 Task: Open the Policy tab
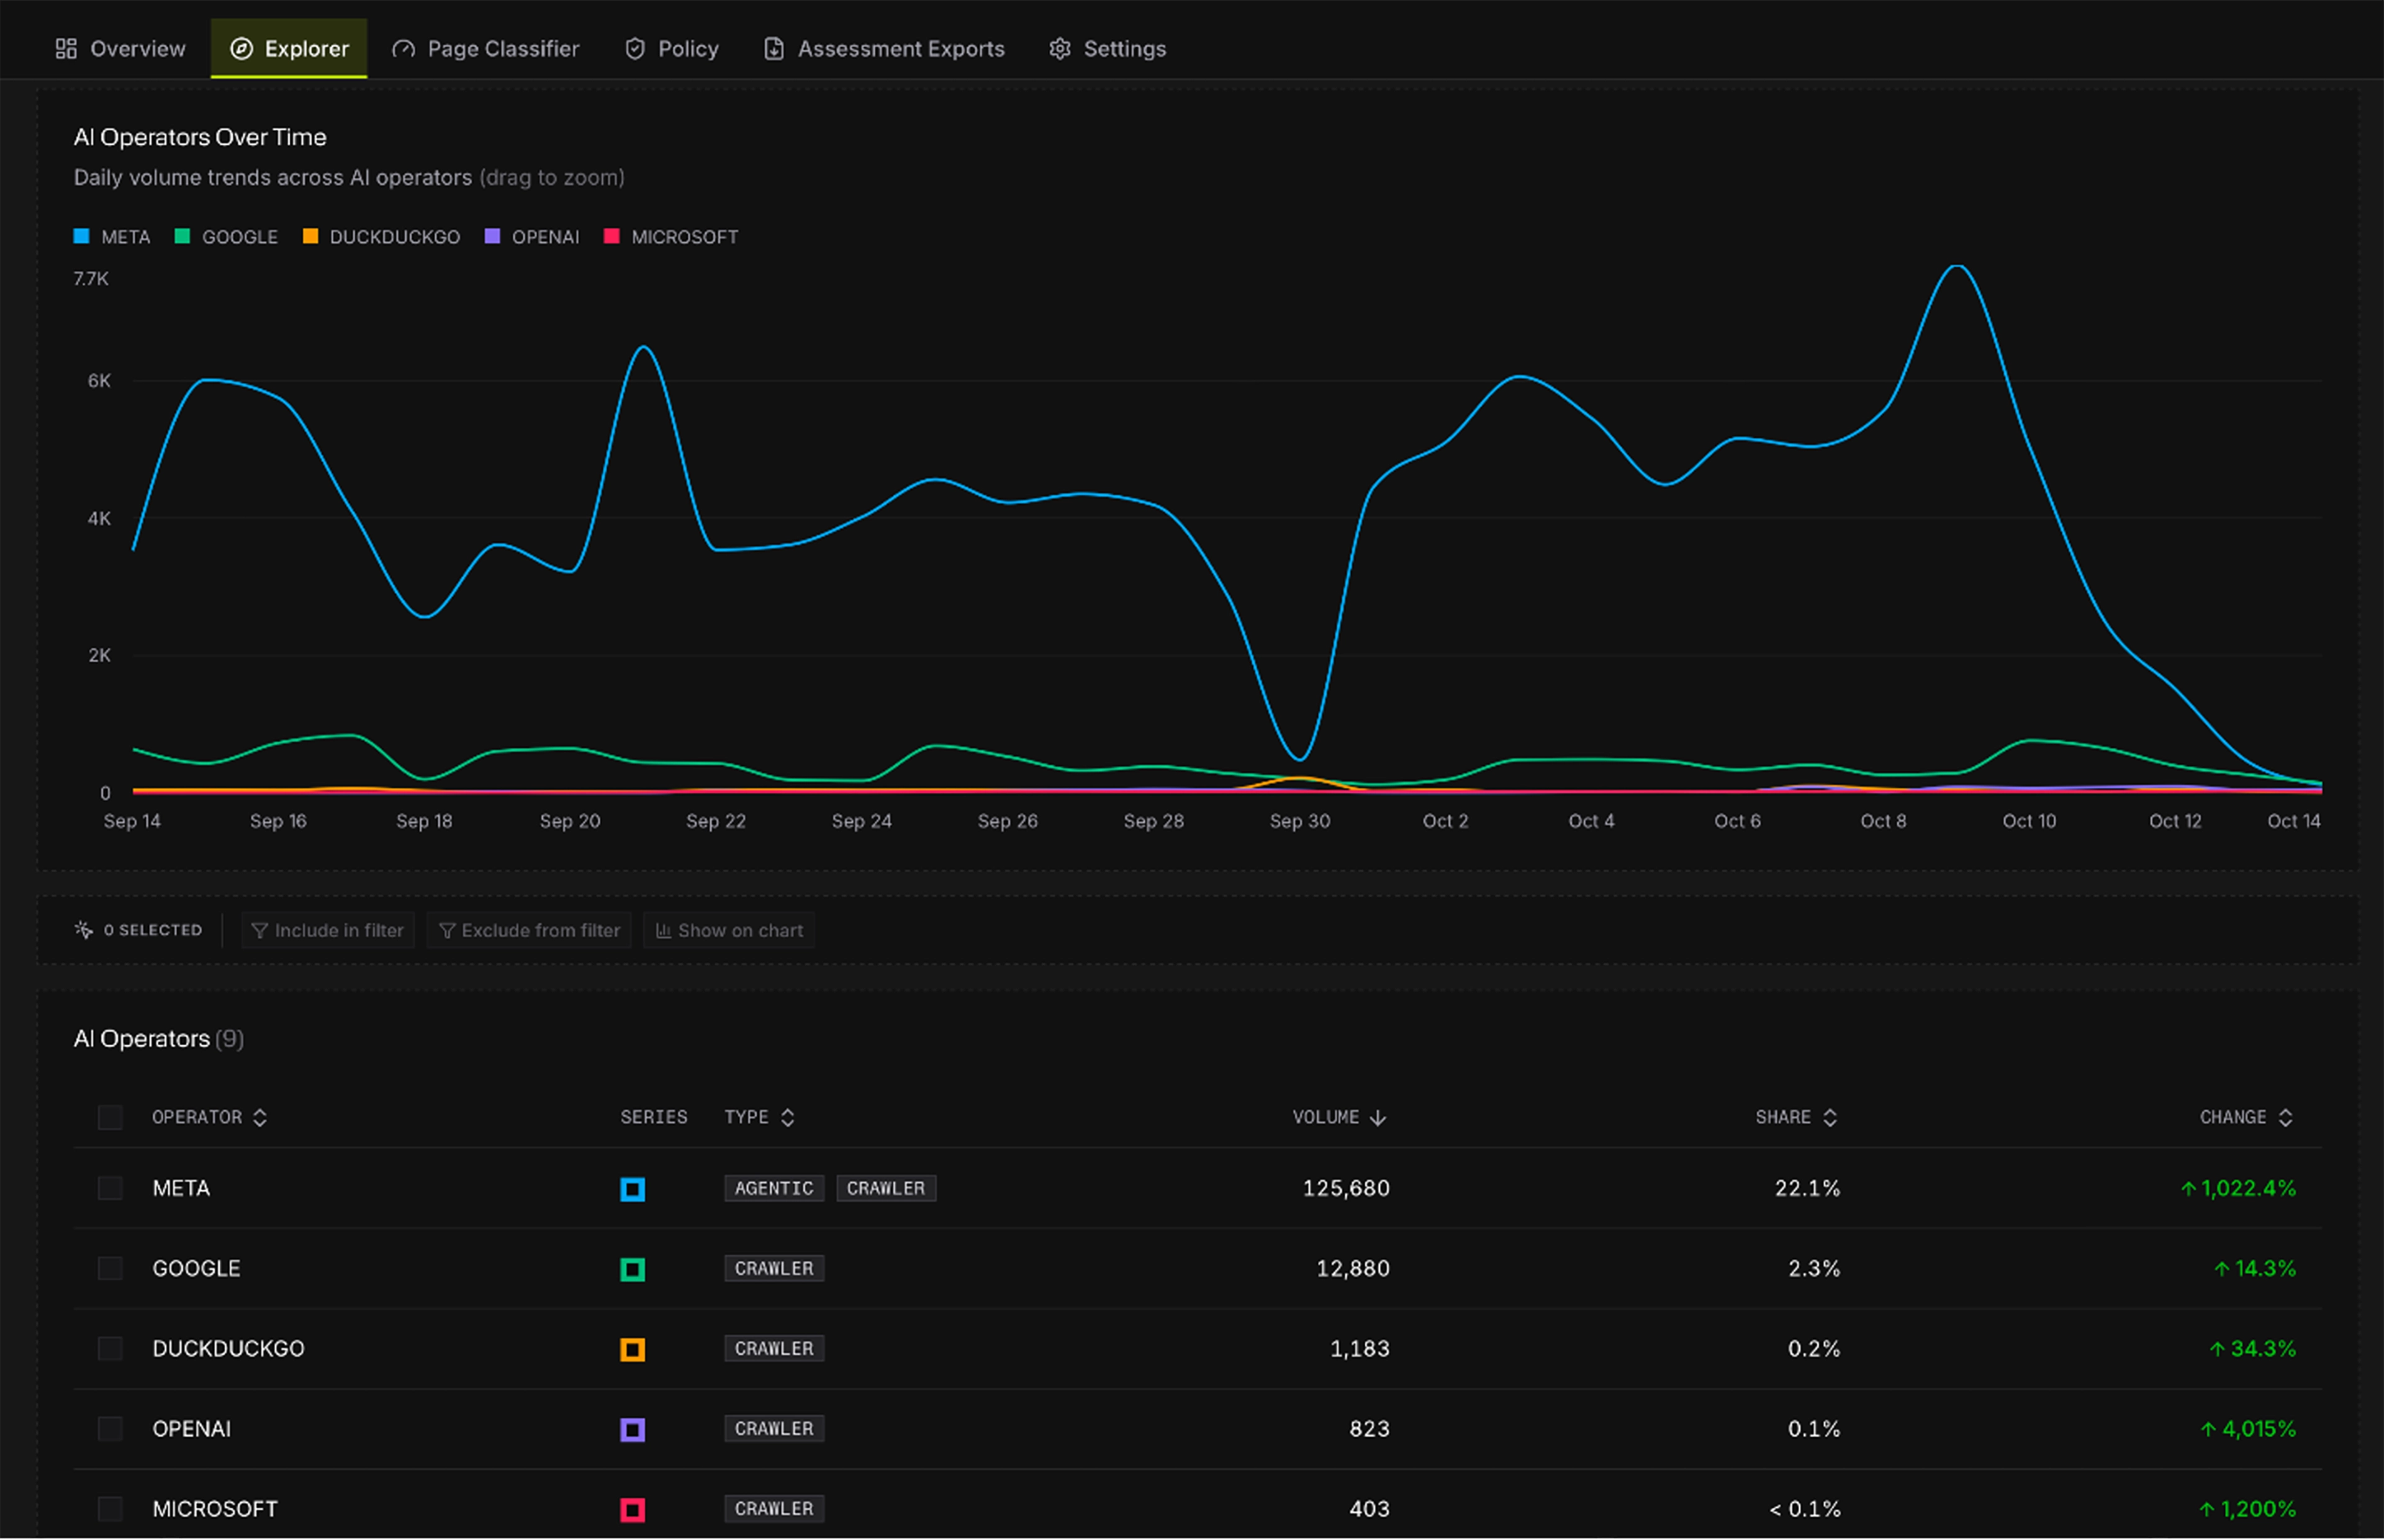click(672, 48)
